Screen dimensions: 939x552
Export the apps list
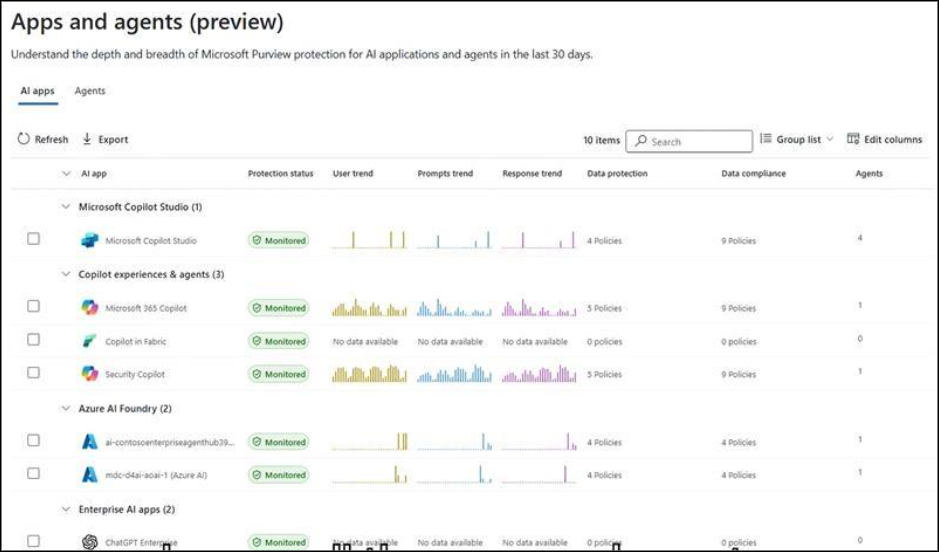tap(105, 140)
